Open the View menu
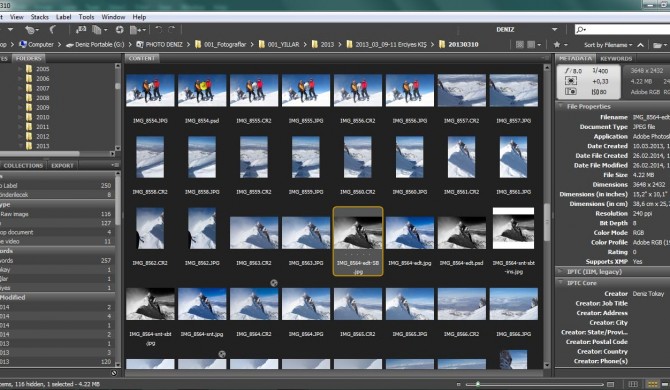Screen dimensions: 670x390 17,17
